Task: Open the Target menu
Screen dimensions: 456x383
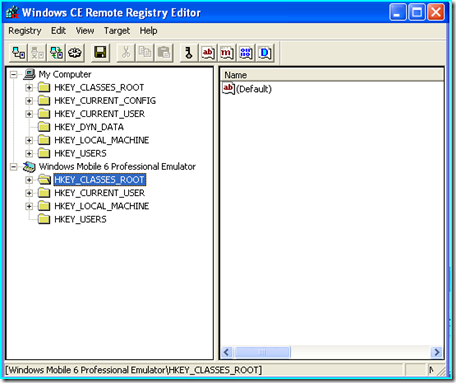Action: (x=117, y=31)
